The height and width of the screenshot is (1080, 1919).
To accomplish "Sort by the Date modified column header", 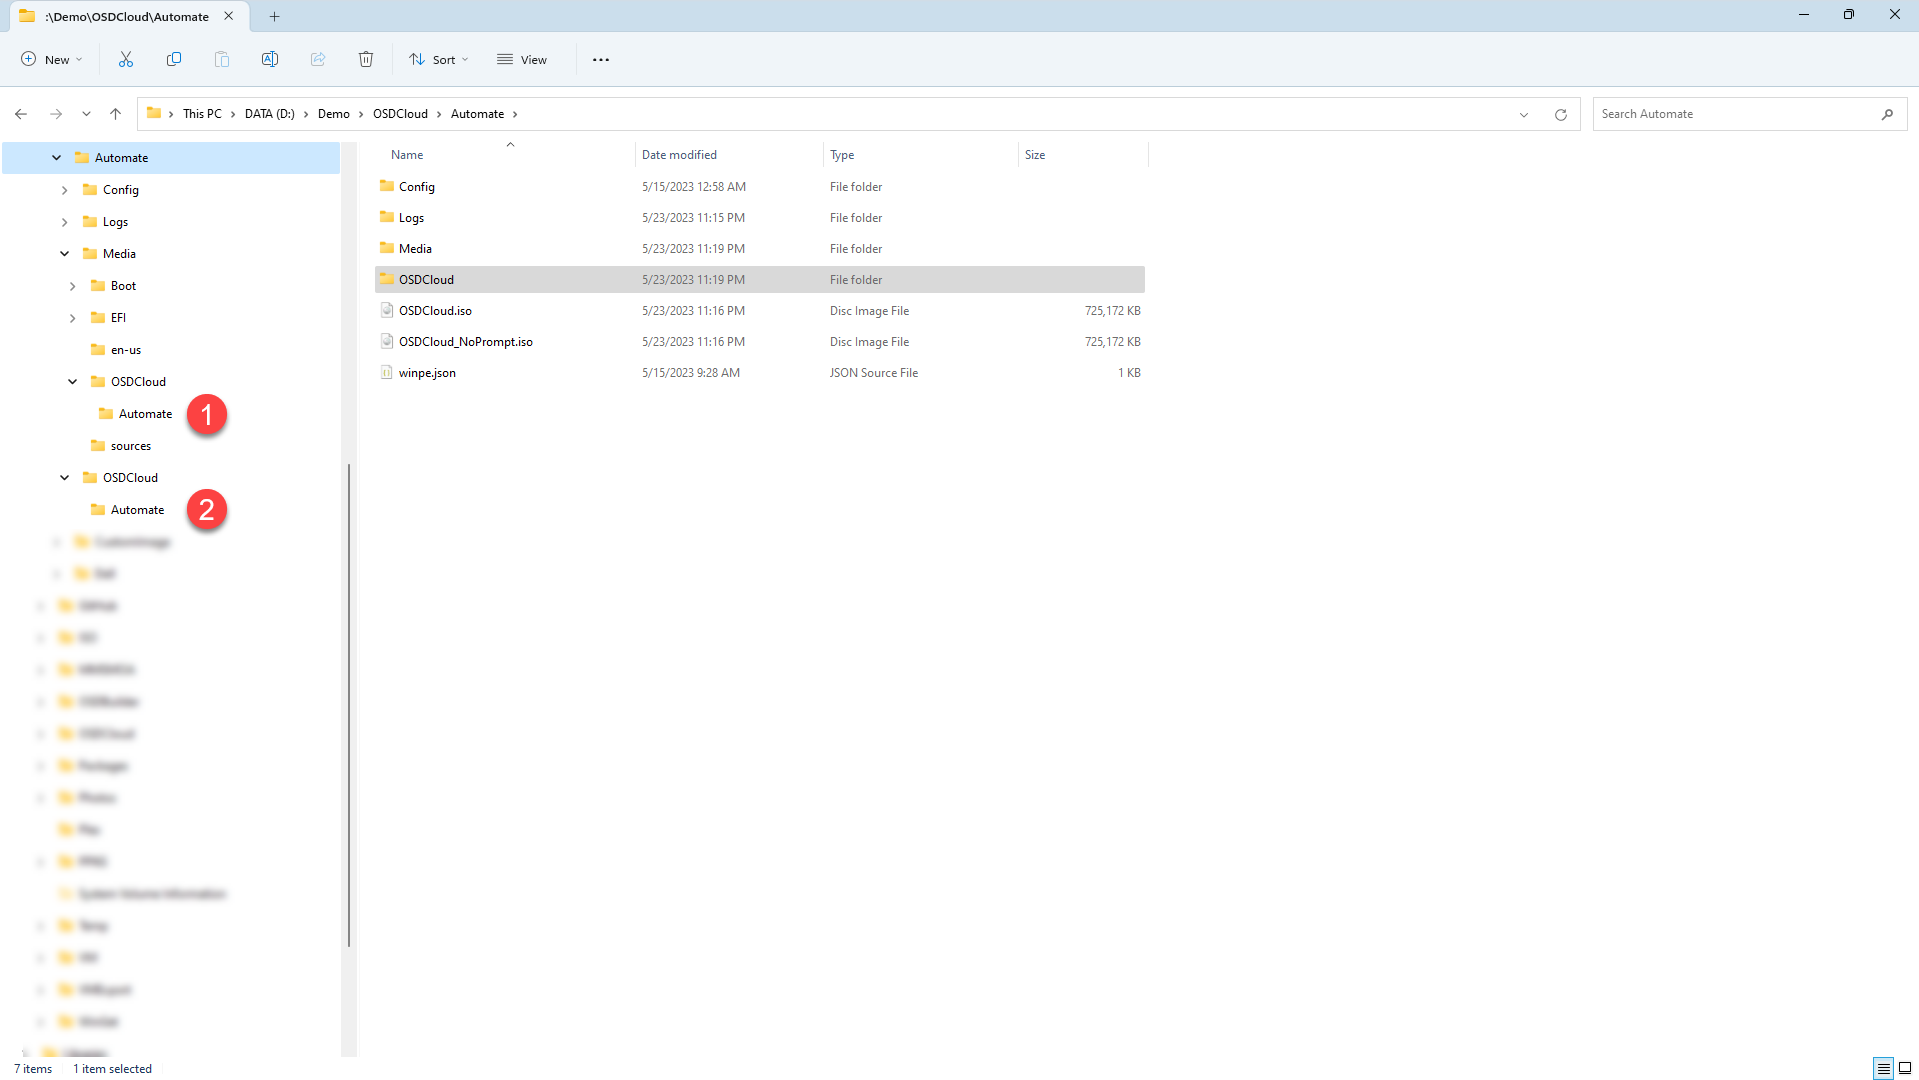I will [679, 155].
